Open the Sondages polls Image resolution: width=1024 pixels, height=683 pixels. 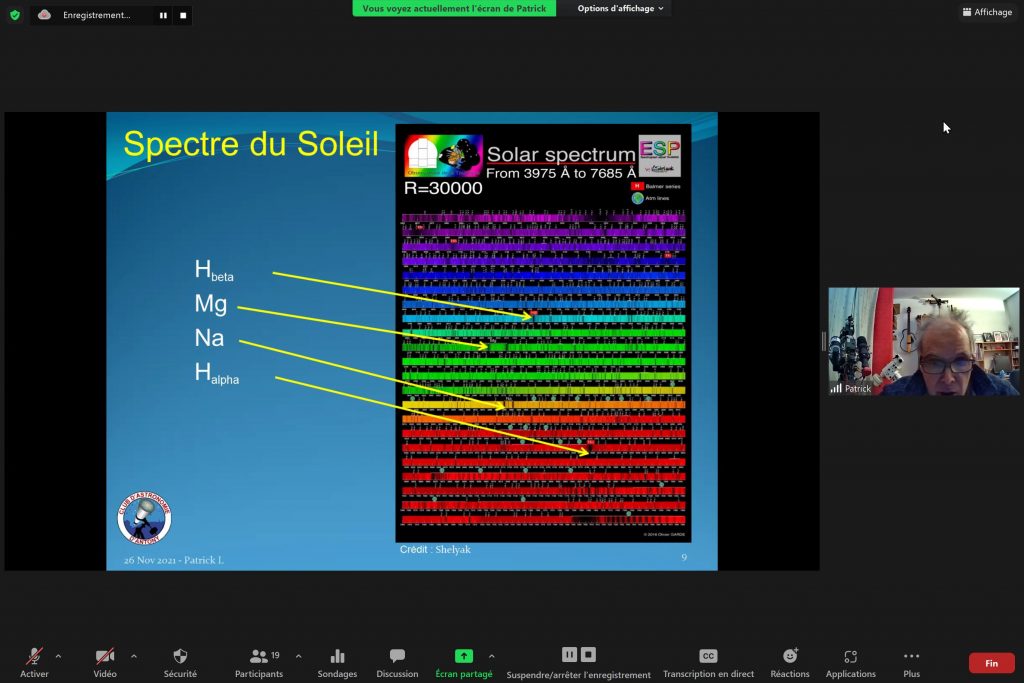(x=337, y=662)
